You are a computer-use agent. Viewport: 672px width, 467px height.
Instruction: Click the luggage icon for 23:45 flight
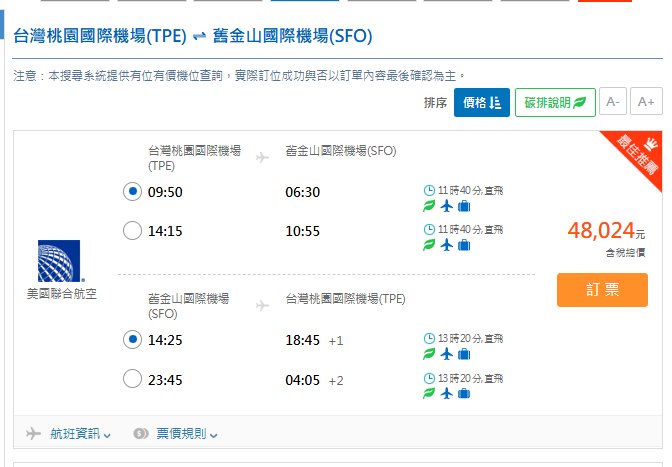pyautogui.click(x=464, y=393)
